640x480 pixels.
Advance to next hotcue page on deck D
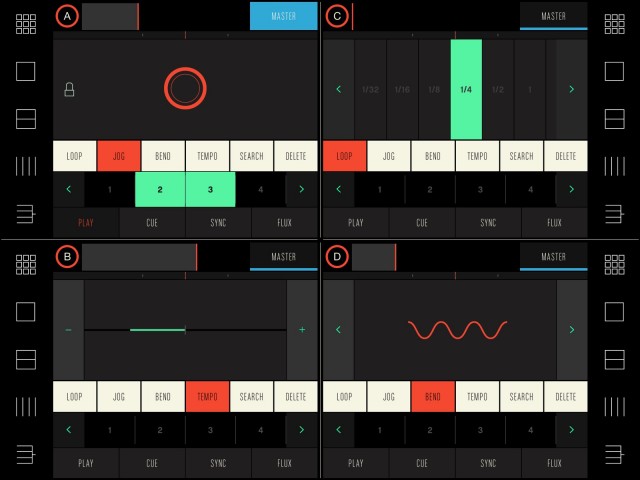(571, 430)
